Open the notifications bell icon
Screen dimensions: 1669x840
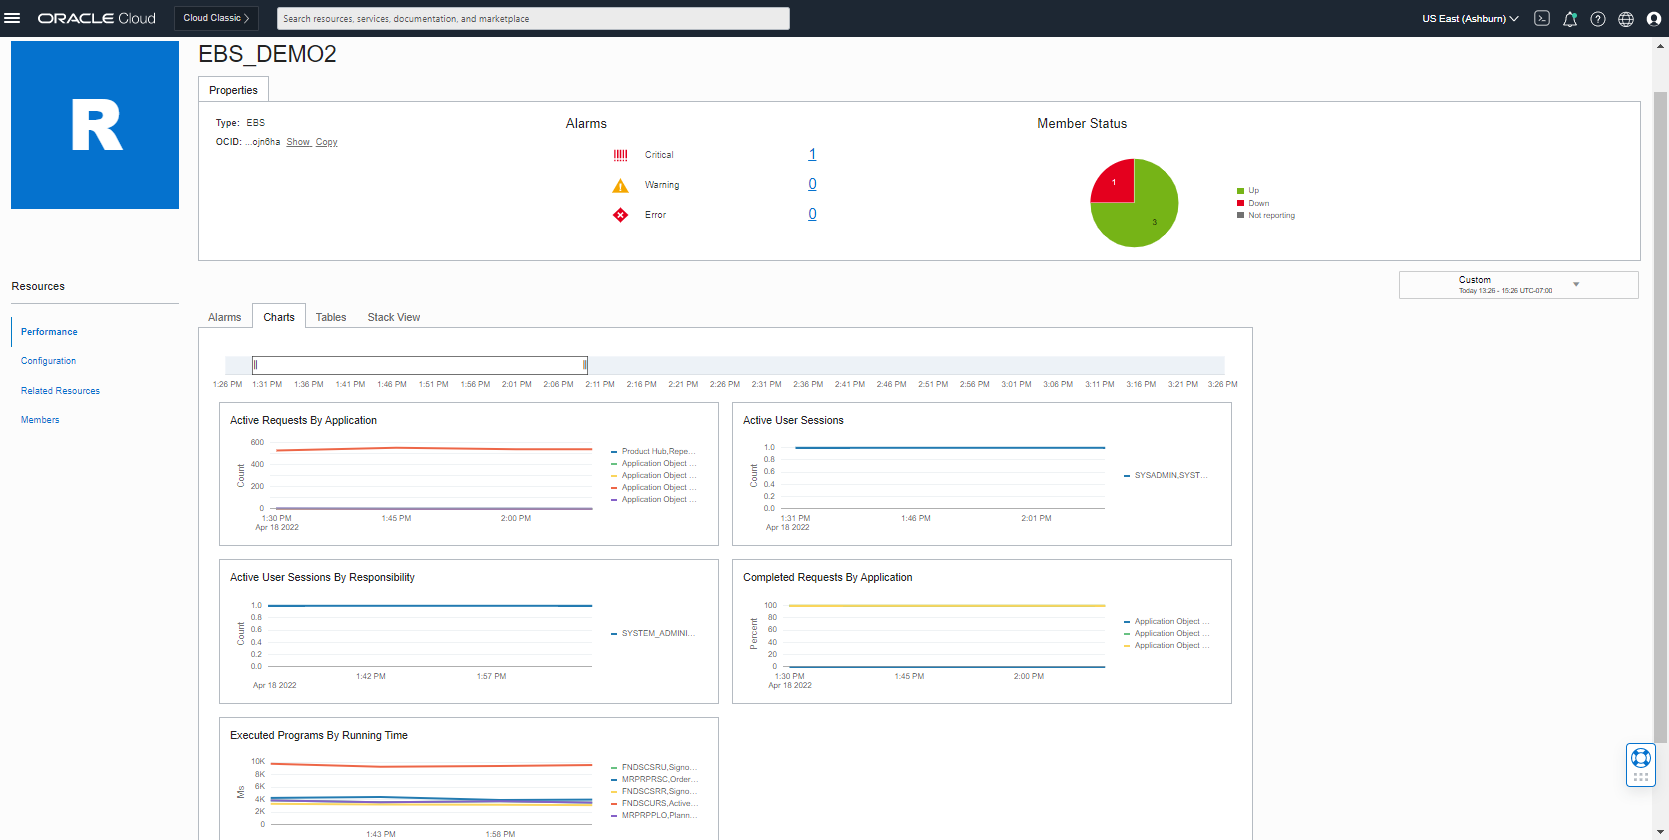coord(1570,19)
